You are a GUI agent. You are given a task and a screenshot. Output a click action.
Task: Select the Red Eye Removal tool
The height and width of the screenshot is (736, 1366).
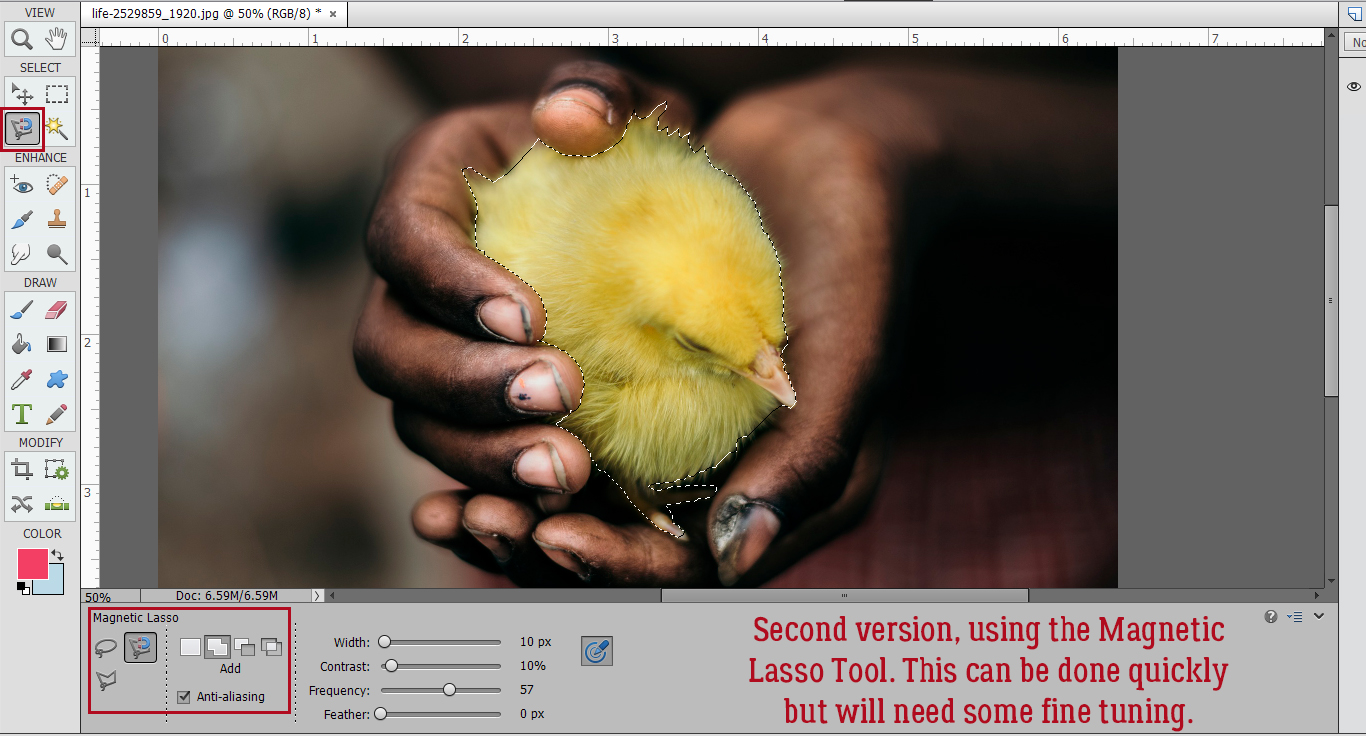click(22, 185)
